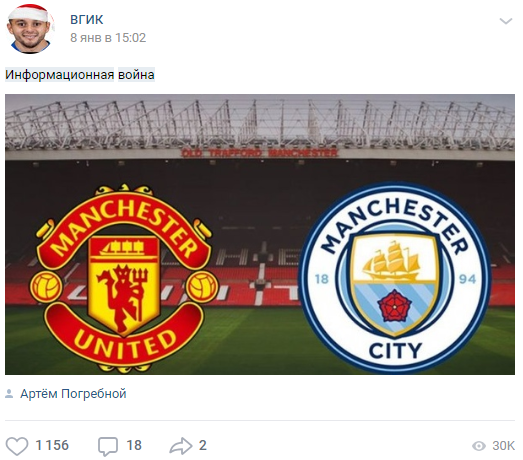Open the post timestamp 8 янв в 15:02
Screen dimensions: 523x460
click(108, 38)
